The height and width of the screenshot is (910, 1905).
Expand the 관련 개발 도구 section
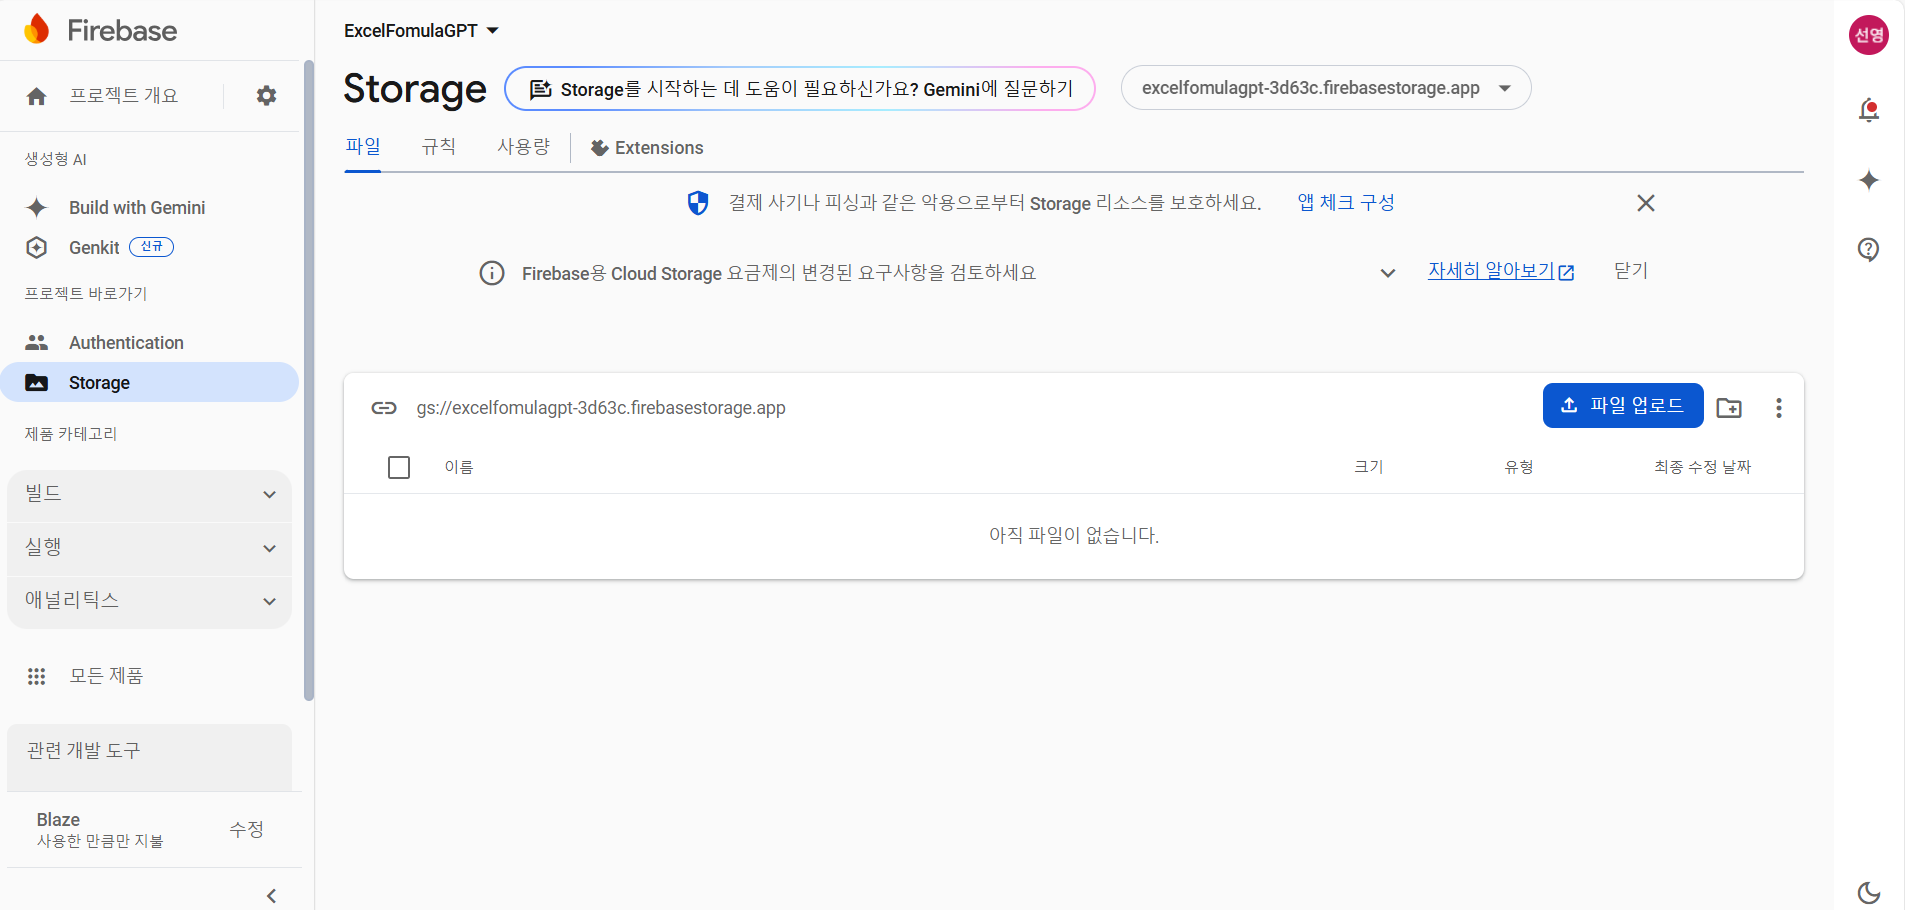[149, 750]
